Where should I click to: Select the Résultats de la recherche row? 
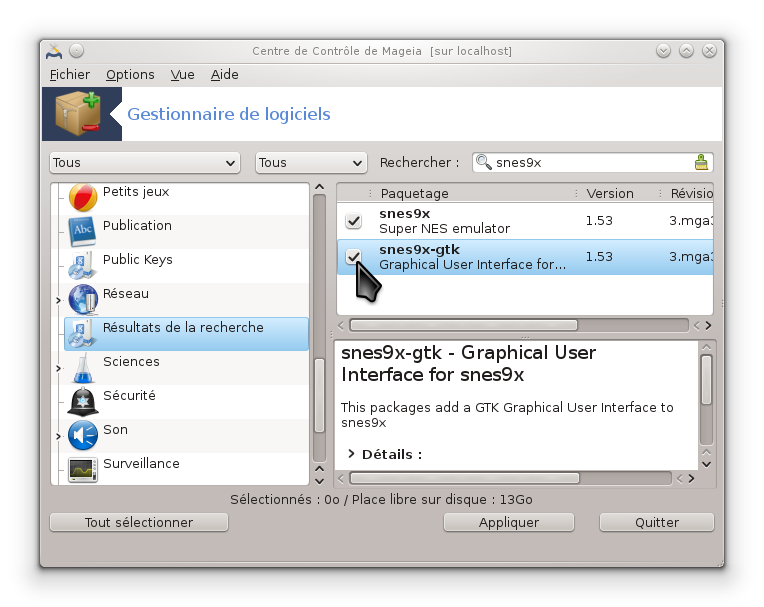[x=187, y=334]
